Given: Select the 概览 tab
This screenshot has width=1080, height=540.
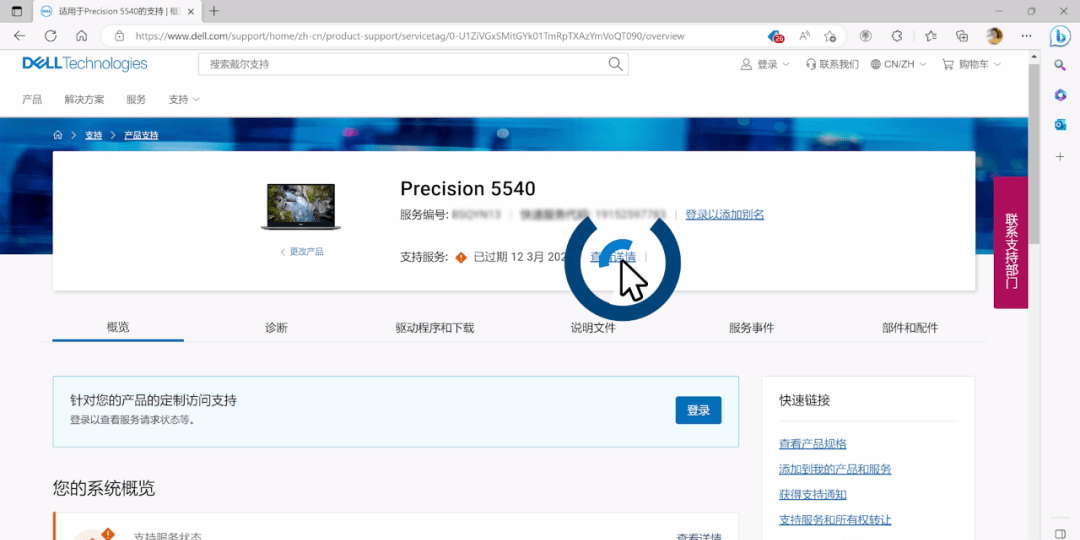Looking at the screenshot, I should point(118,327).
